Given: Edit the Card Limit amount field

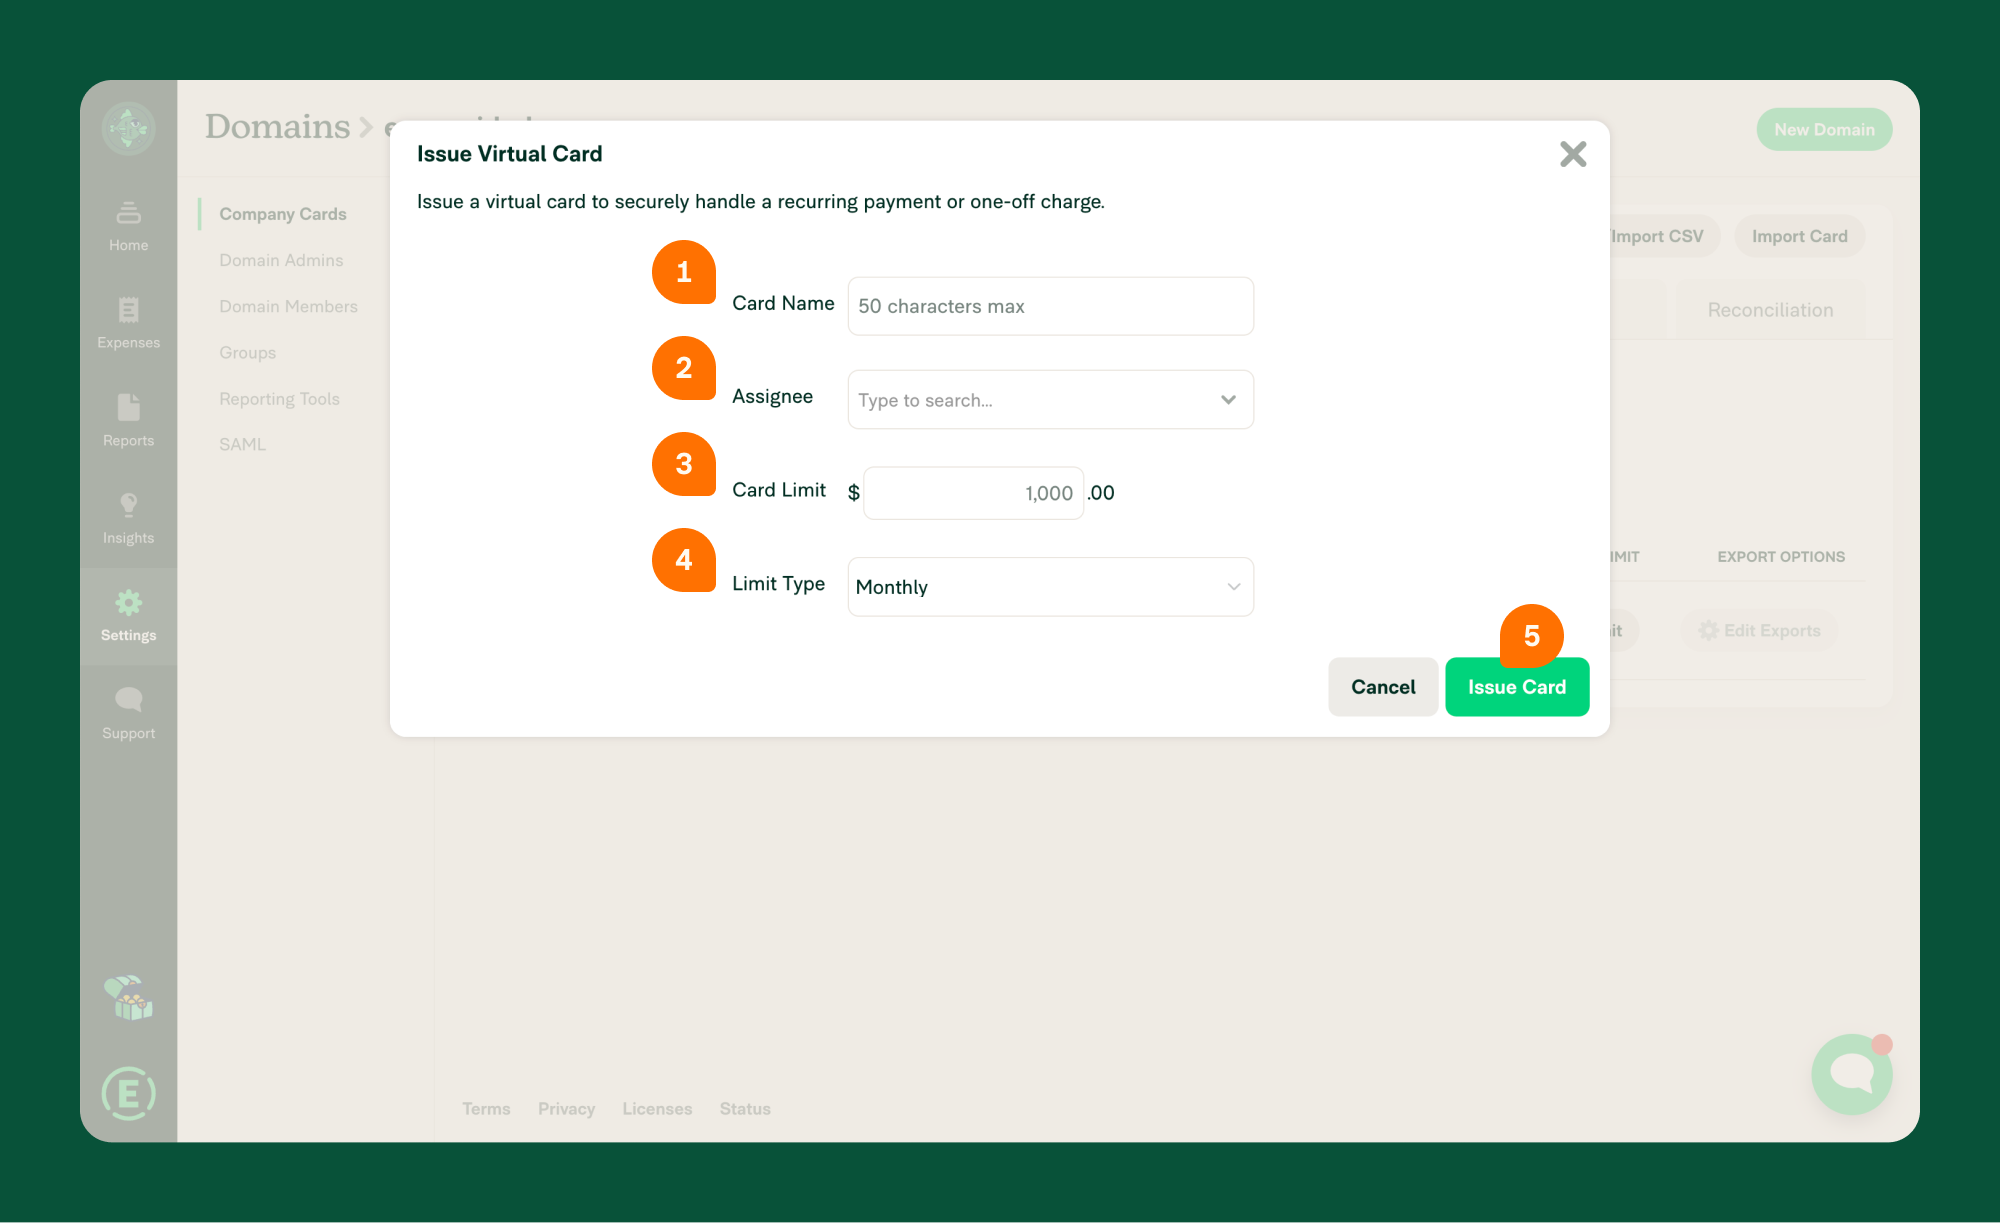Looking at the screenshot, I should [x=973, y=493].
